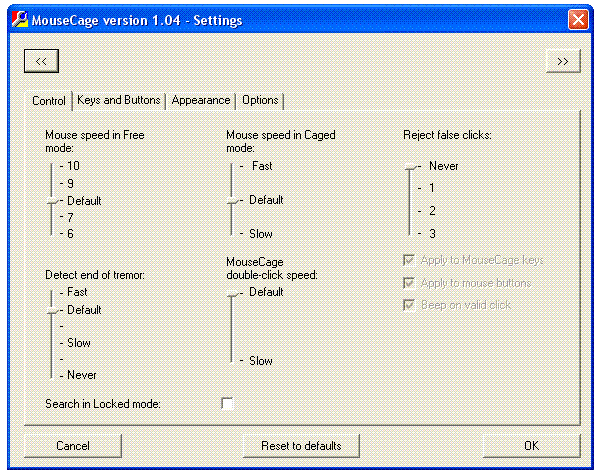
Task: Click the 'Reject false clicks:' label
Action: click(447, 135)
